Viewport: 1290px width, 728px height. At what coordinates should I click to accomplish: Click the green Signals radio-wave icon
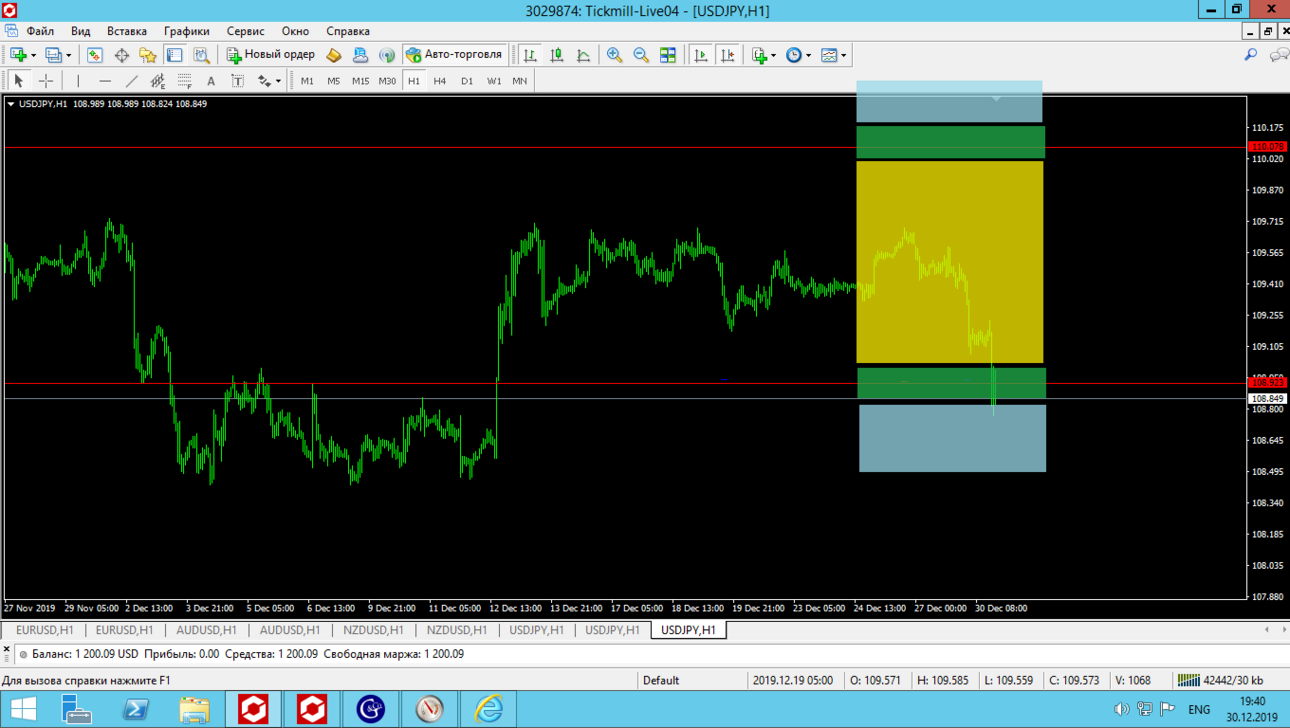coord(387,55)
